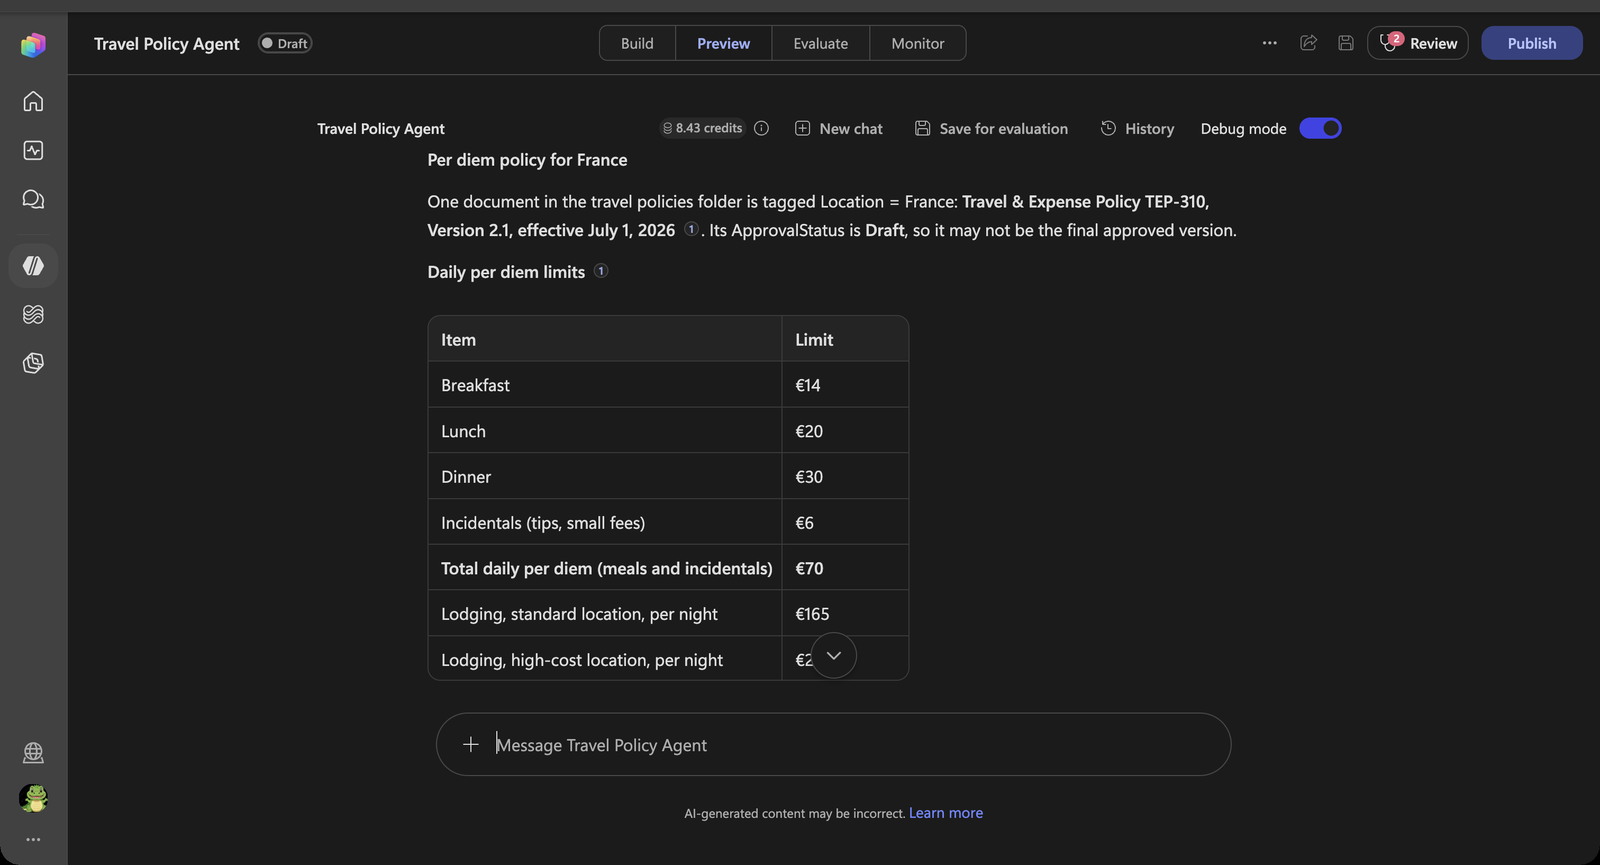Click the credits info icon

coord(761,128)
